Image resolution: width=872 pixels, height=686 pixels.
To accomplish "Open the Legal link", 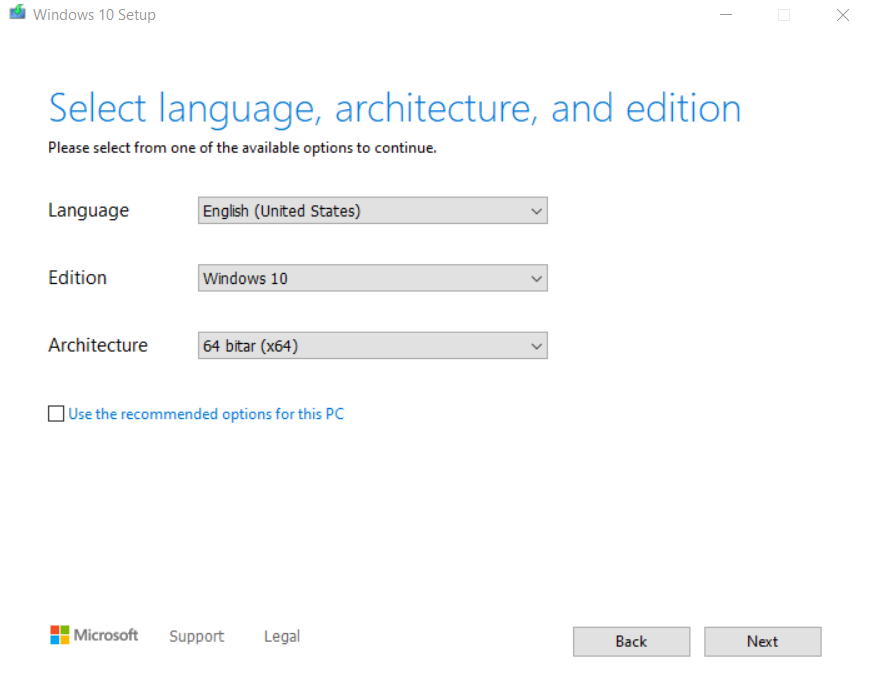I will click(281, 636).
